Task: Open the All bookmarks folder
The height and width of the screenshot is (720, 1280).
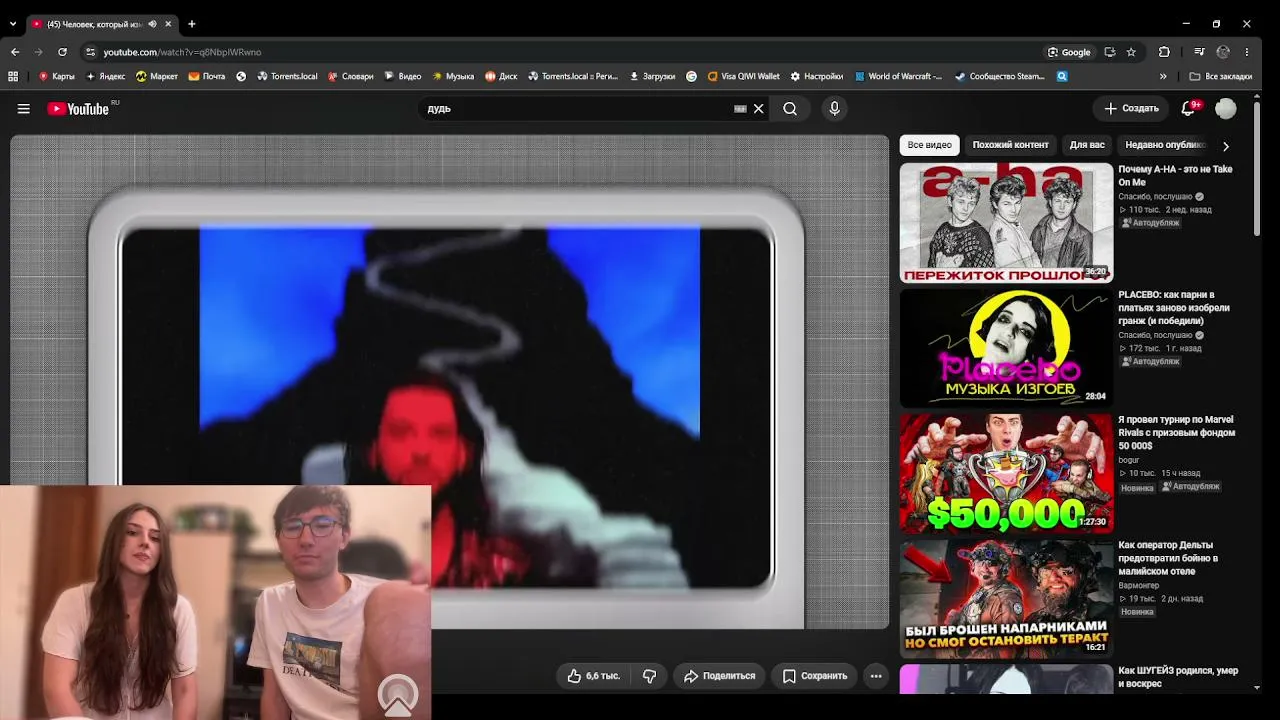Action: tap(1220, 76)
